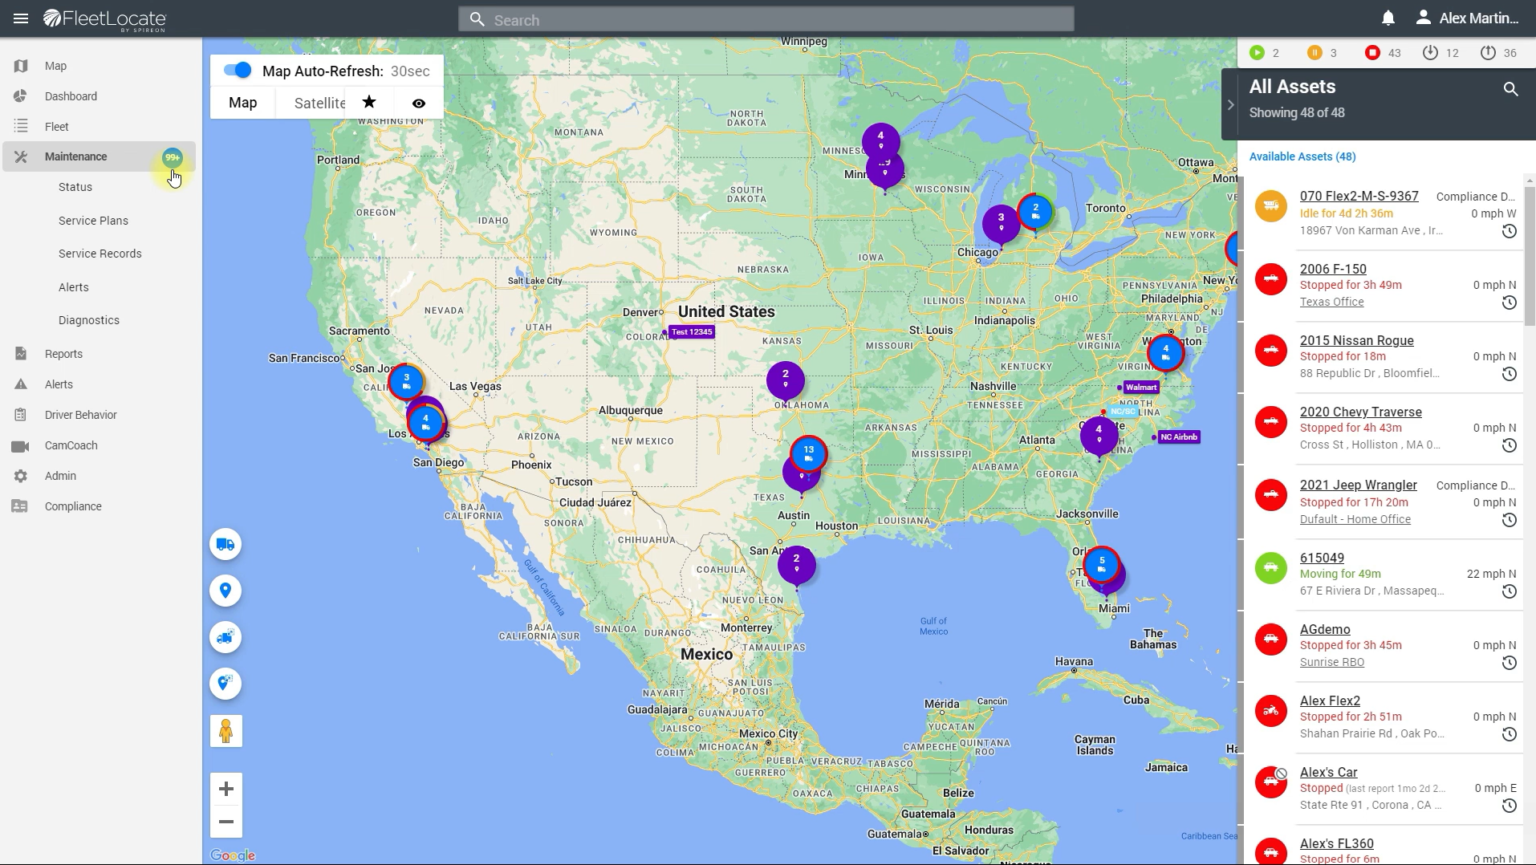Open the hamburger navigation menu
This screenshot has height=865, width=1536.
pyautogui.click(x=20, y=18)
